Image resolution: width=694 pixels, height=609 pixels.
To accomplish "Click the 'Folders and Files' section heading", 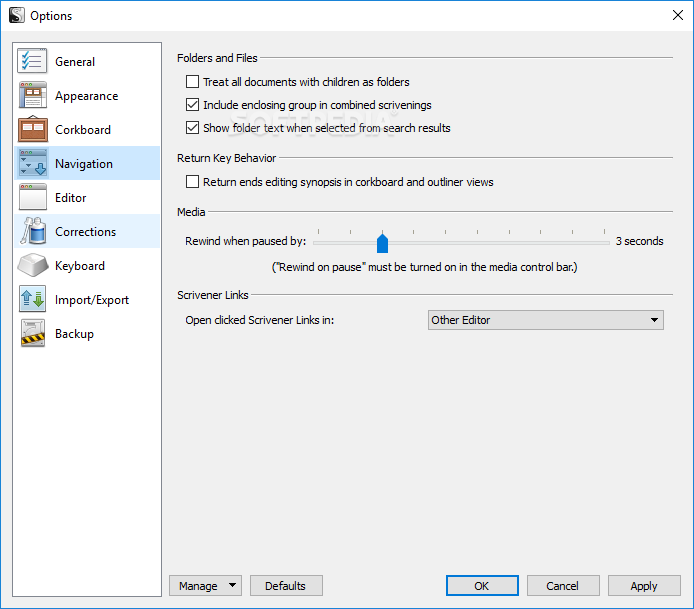I will [217, 58].
